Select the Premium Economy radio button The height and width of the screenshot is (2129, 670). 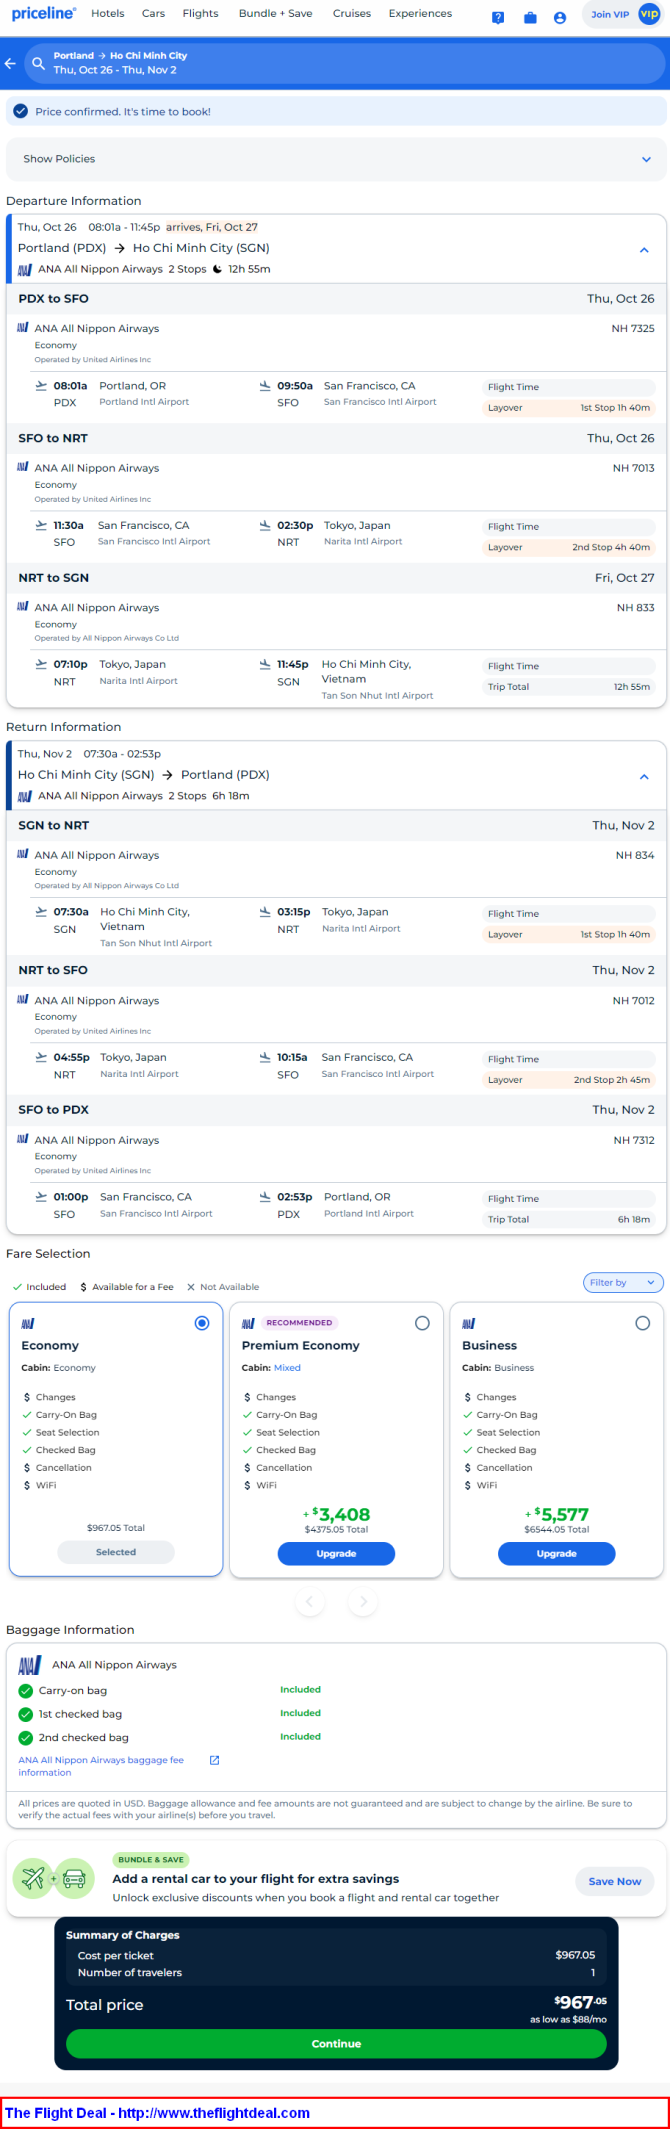click(422, 1323)
